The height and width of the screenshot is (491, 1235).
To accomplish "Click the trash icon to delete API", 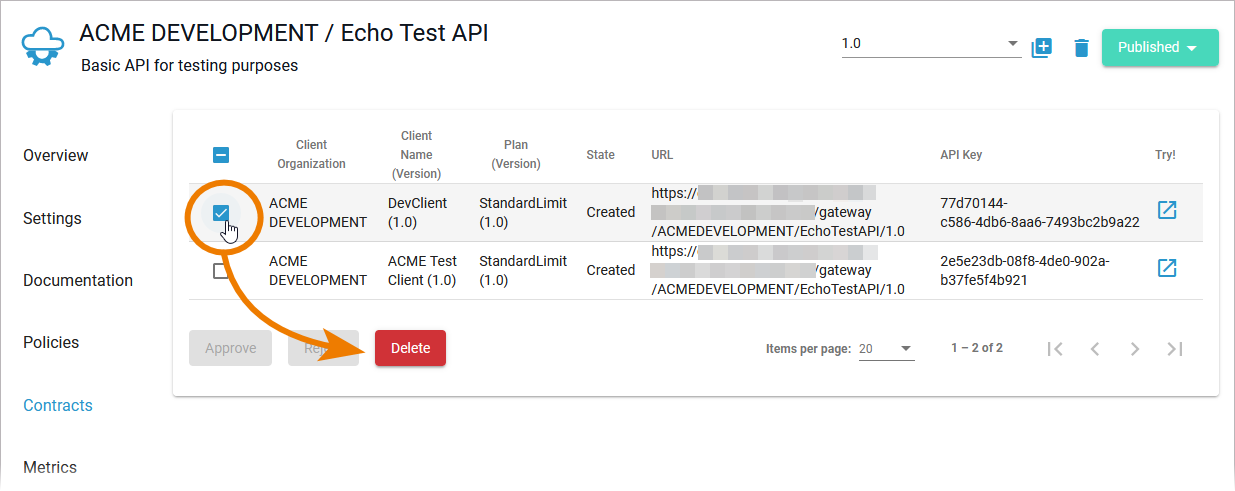I will click(x=1081, y=48).
